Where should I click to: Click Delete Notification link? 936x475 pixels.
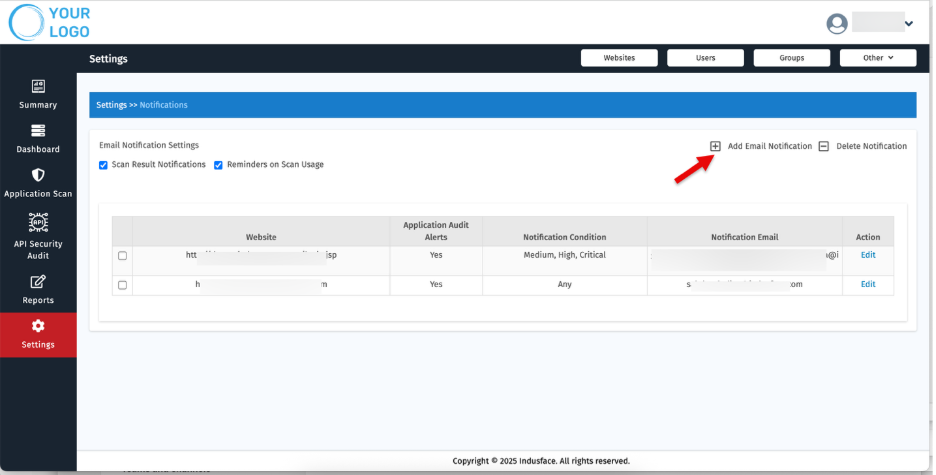[872, 146]
